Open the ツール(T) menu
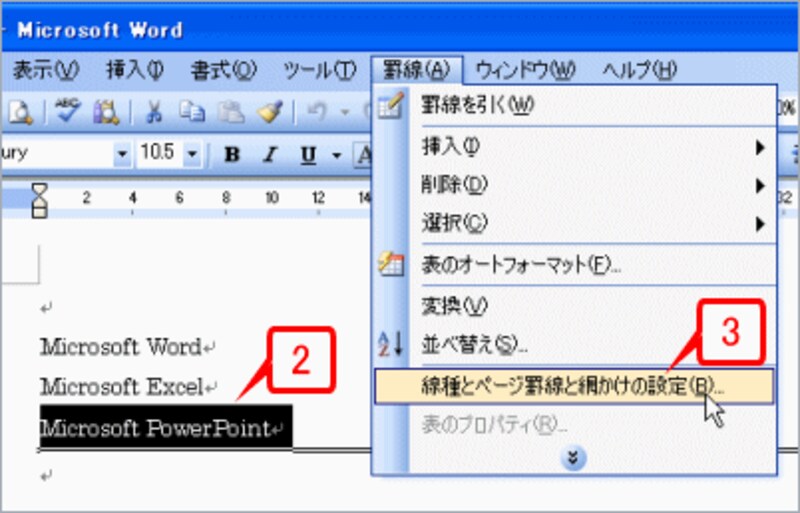The width and height of the screenshot is (800, 513). (x=319, y=70)
